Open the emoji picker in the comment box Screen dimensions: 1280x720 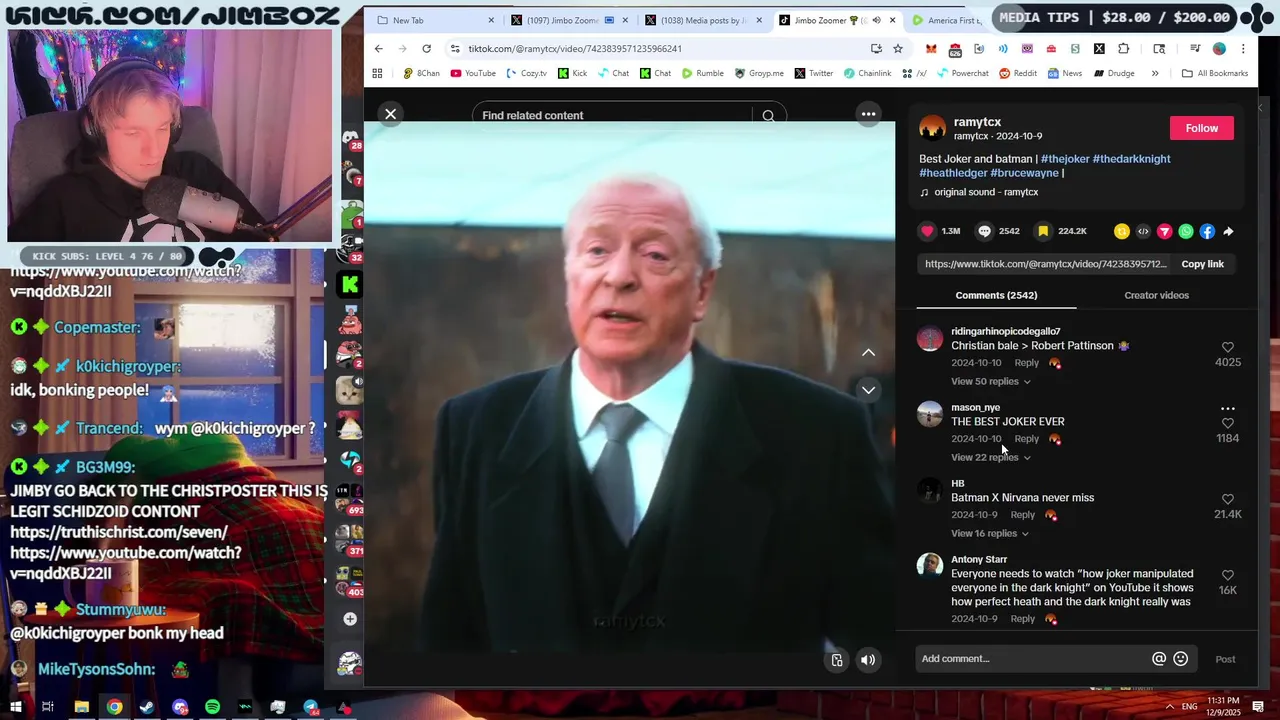[1180, 658]
